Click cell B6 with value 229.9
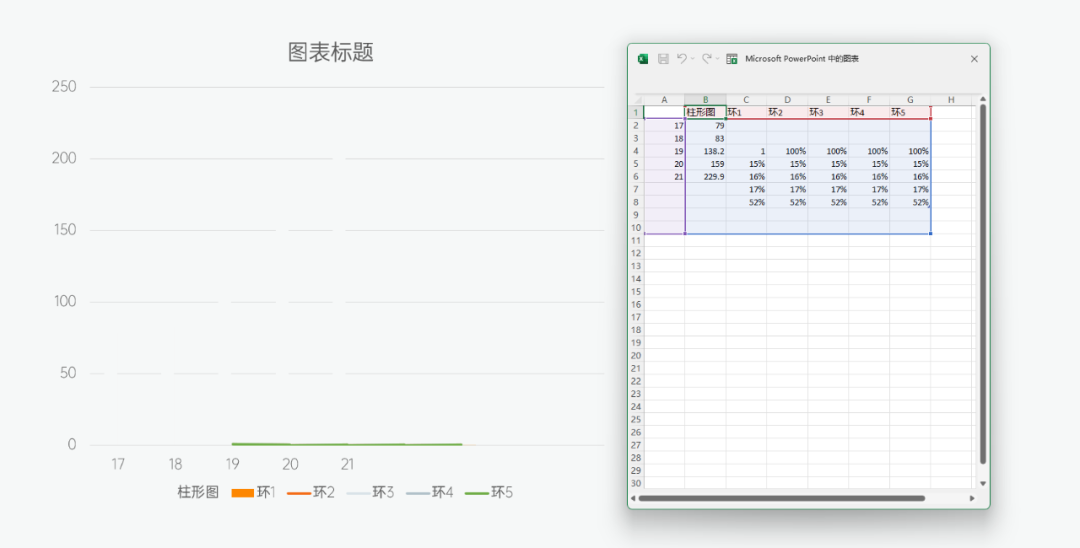The image size is (1080, 548). pyautogui.click(x=705, y=176)
